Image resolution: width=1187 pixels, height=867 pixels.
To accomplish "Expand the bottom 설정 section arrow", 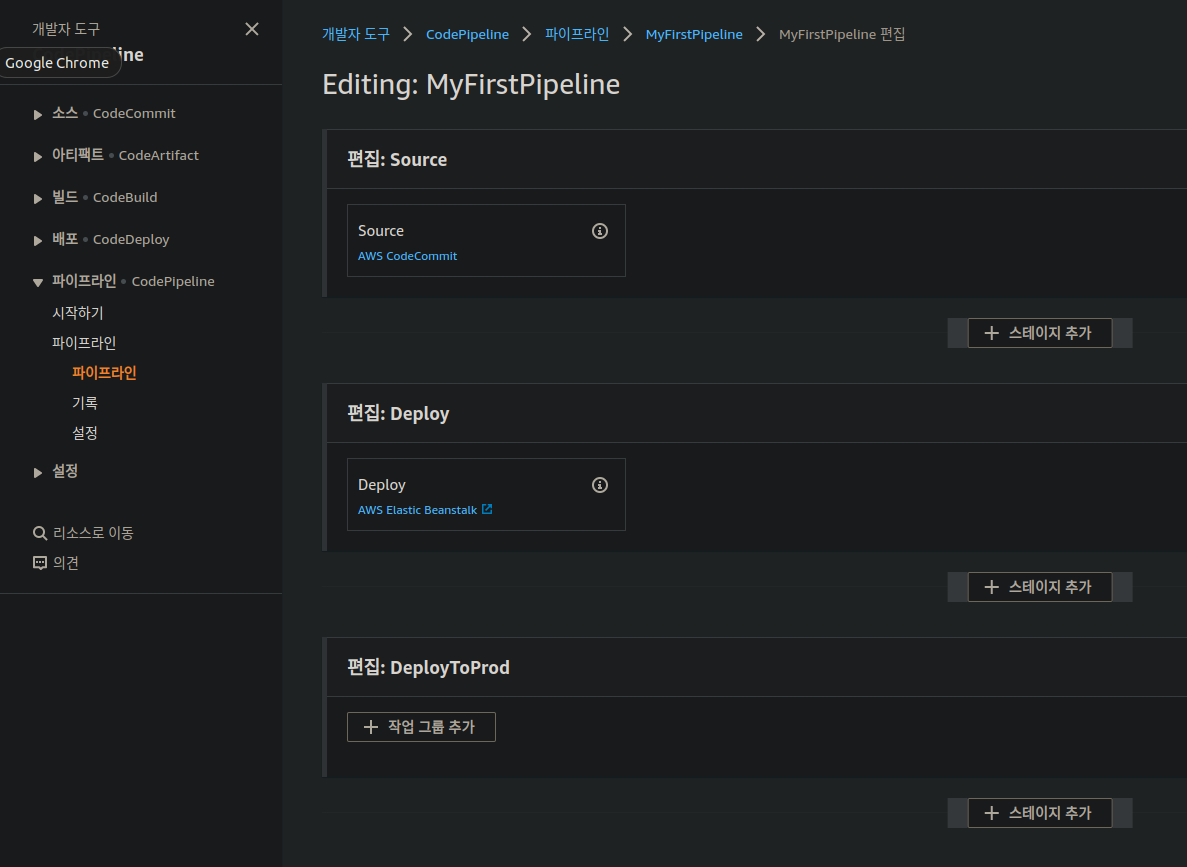I will pyautogui.click(x=37, y=472).
